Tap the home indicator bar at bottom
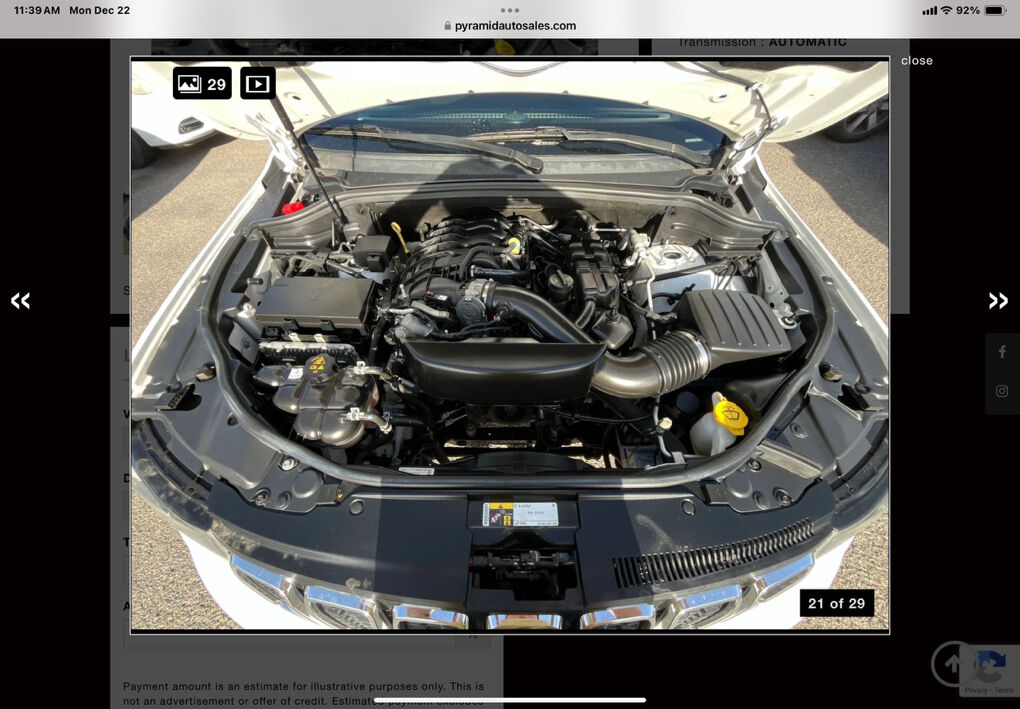Viewport: 1020px width, 709px height. 510,700
